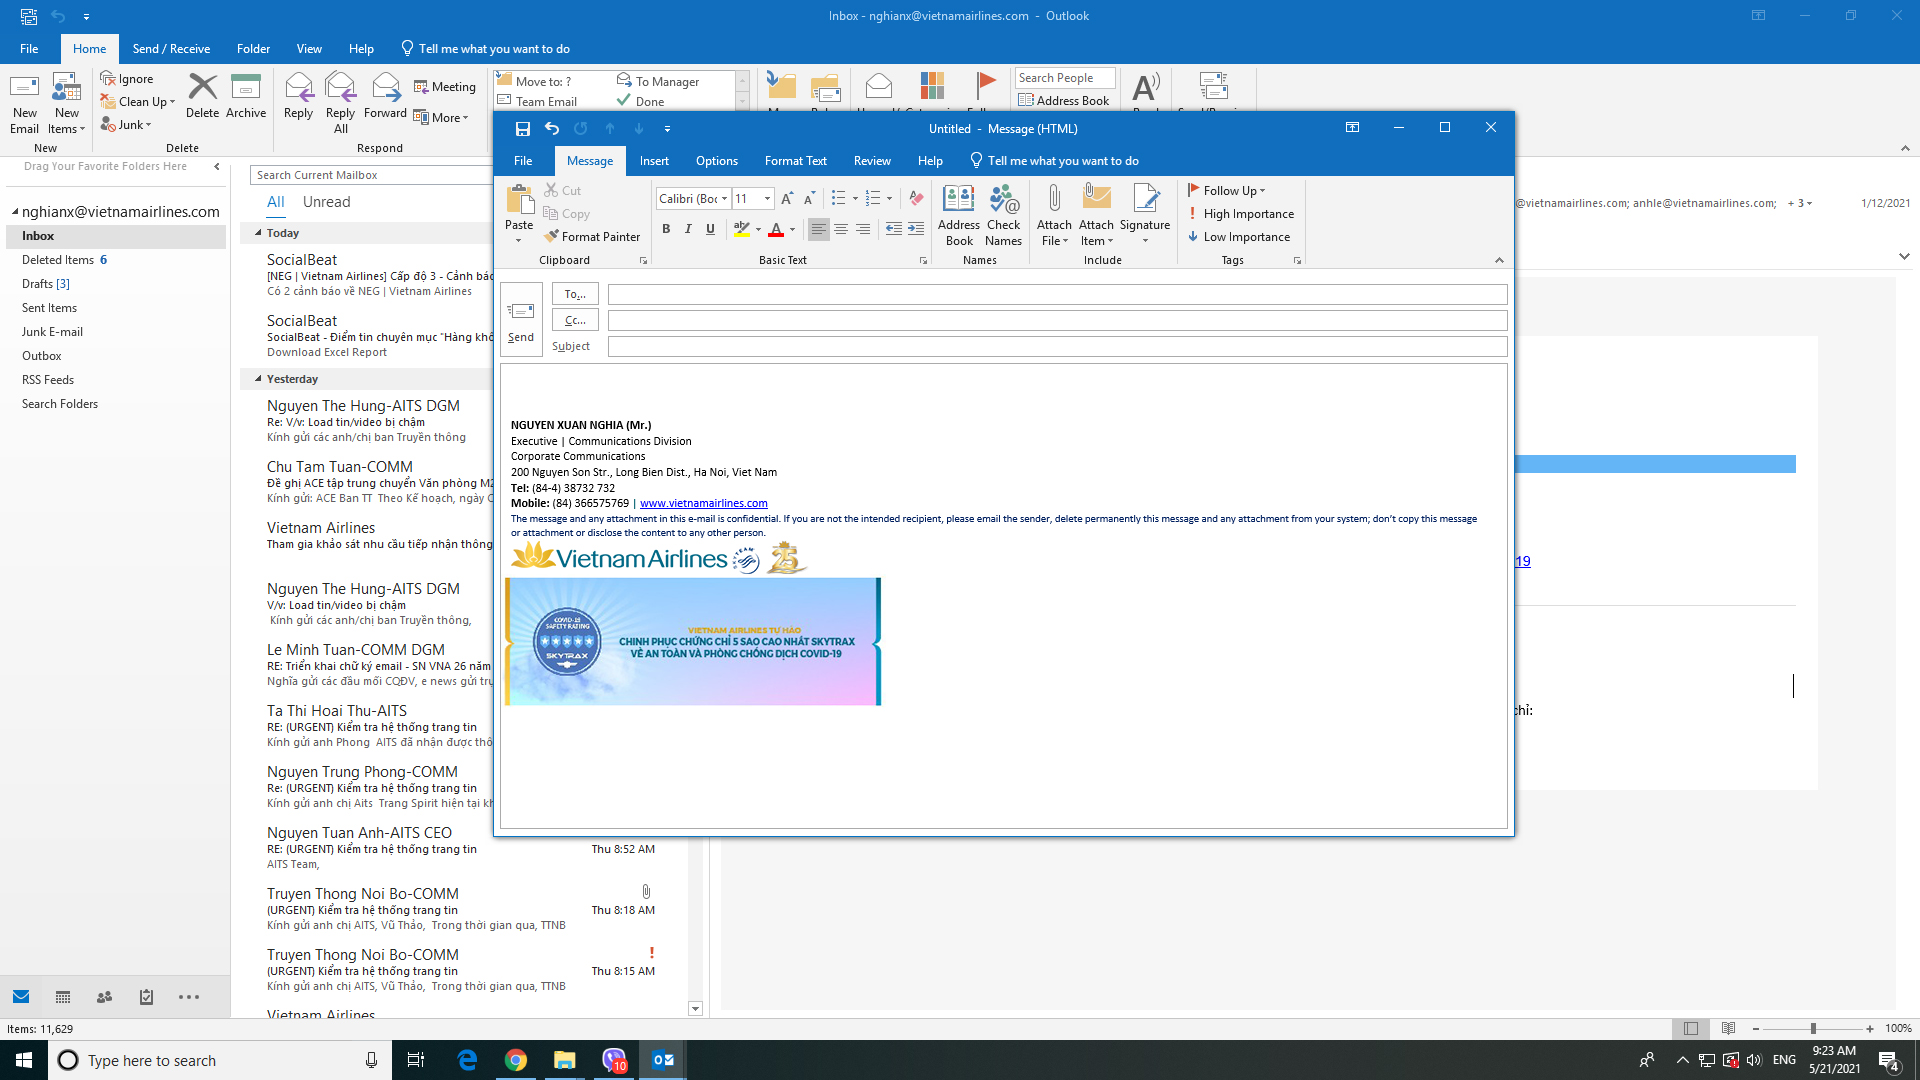Open the Drafts folder
The width and height of the screenshot is (1920, 1080).
[45, 284]
